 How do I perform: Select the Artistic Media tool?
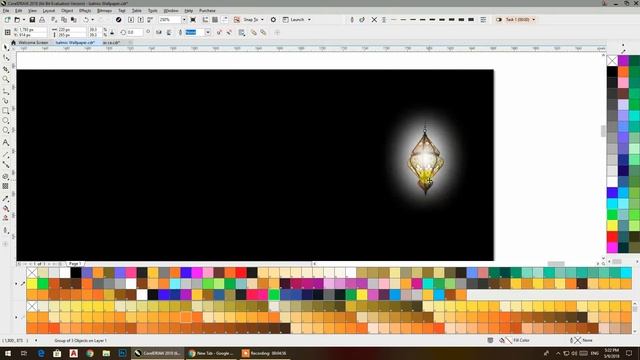6,100
